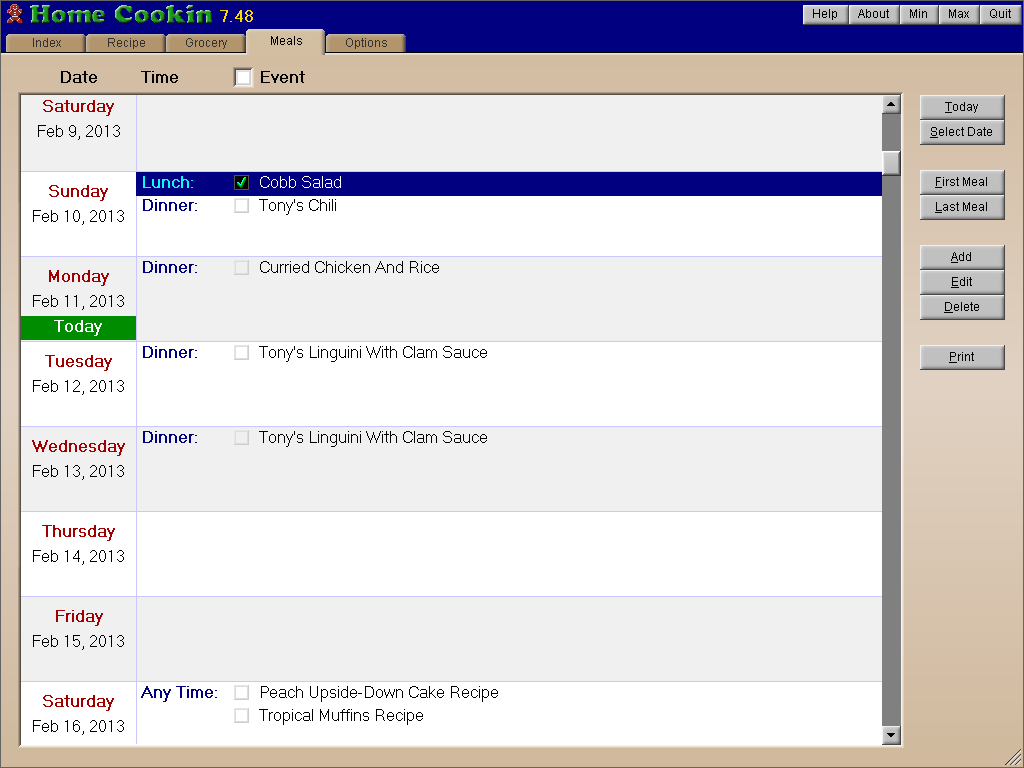The width and height of the screenshot is (1024, 768).
Task: Go to the Options tab
Action: click(x=366, y=43)
